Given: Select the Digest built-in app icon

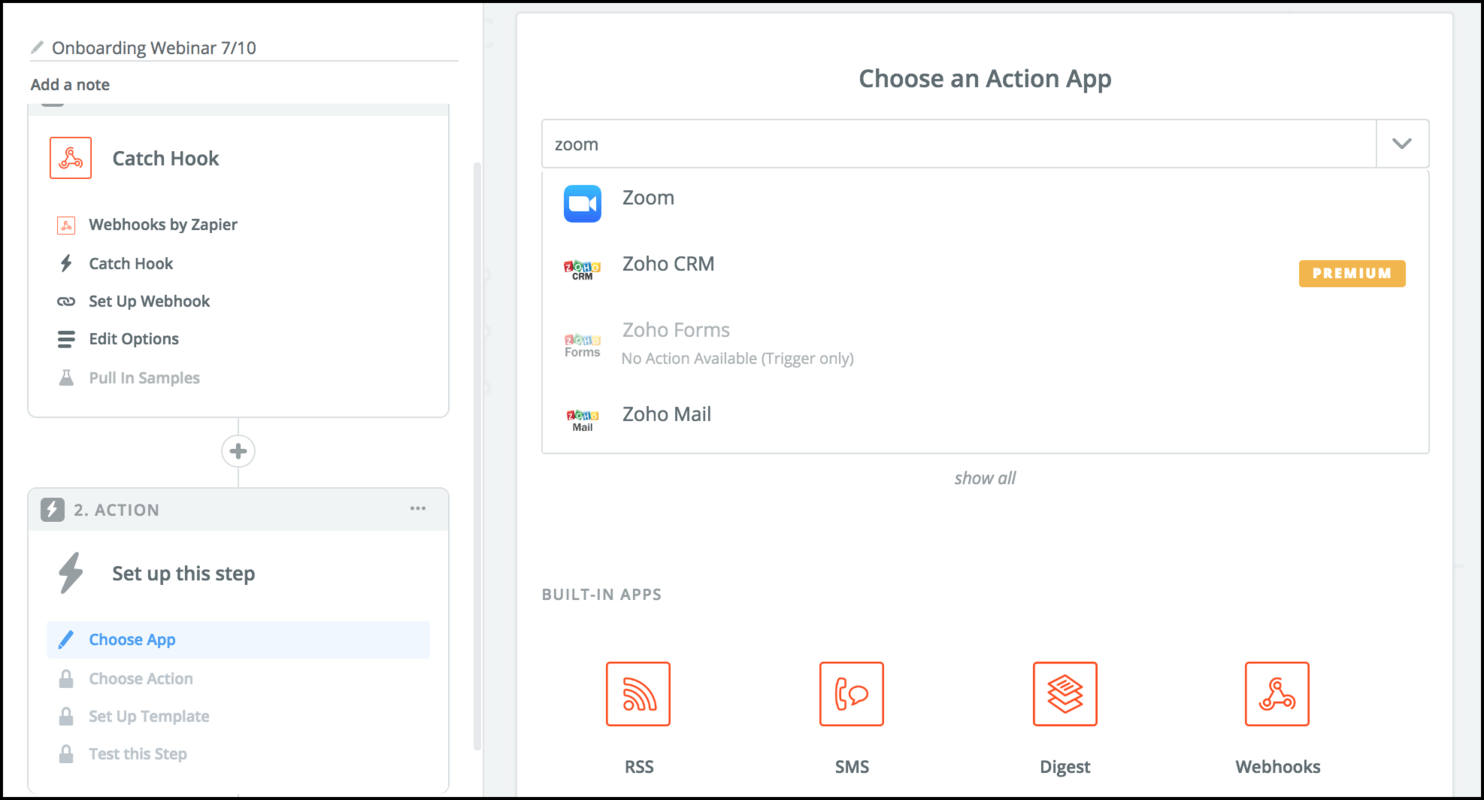Looking at the screenshot, I should click(1065, 694).
